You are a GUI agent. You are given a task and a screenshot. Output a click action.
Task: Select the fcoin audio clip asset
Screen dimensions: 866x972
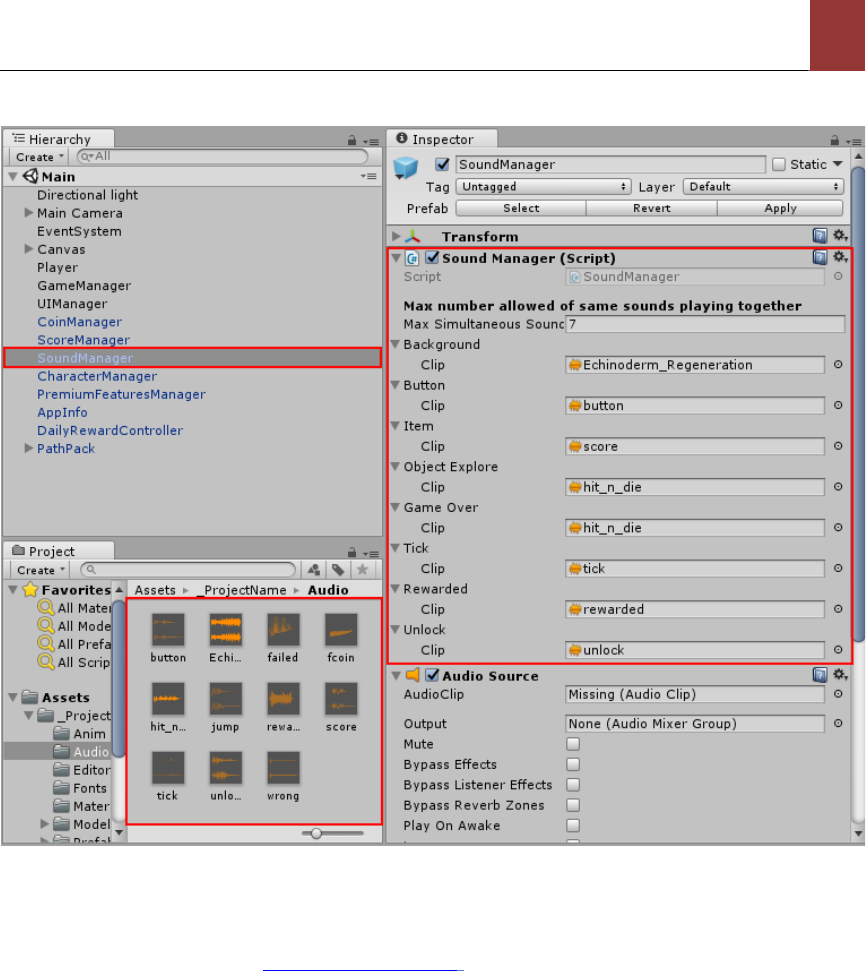(x=341, y=638)
